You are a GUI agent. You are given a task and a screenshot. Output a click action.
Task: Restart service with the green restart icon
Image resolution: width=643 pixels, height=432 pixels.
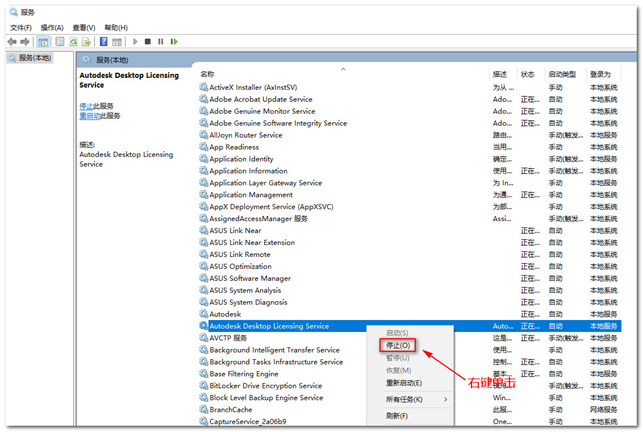[174, 41]
